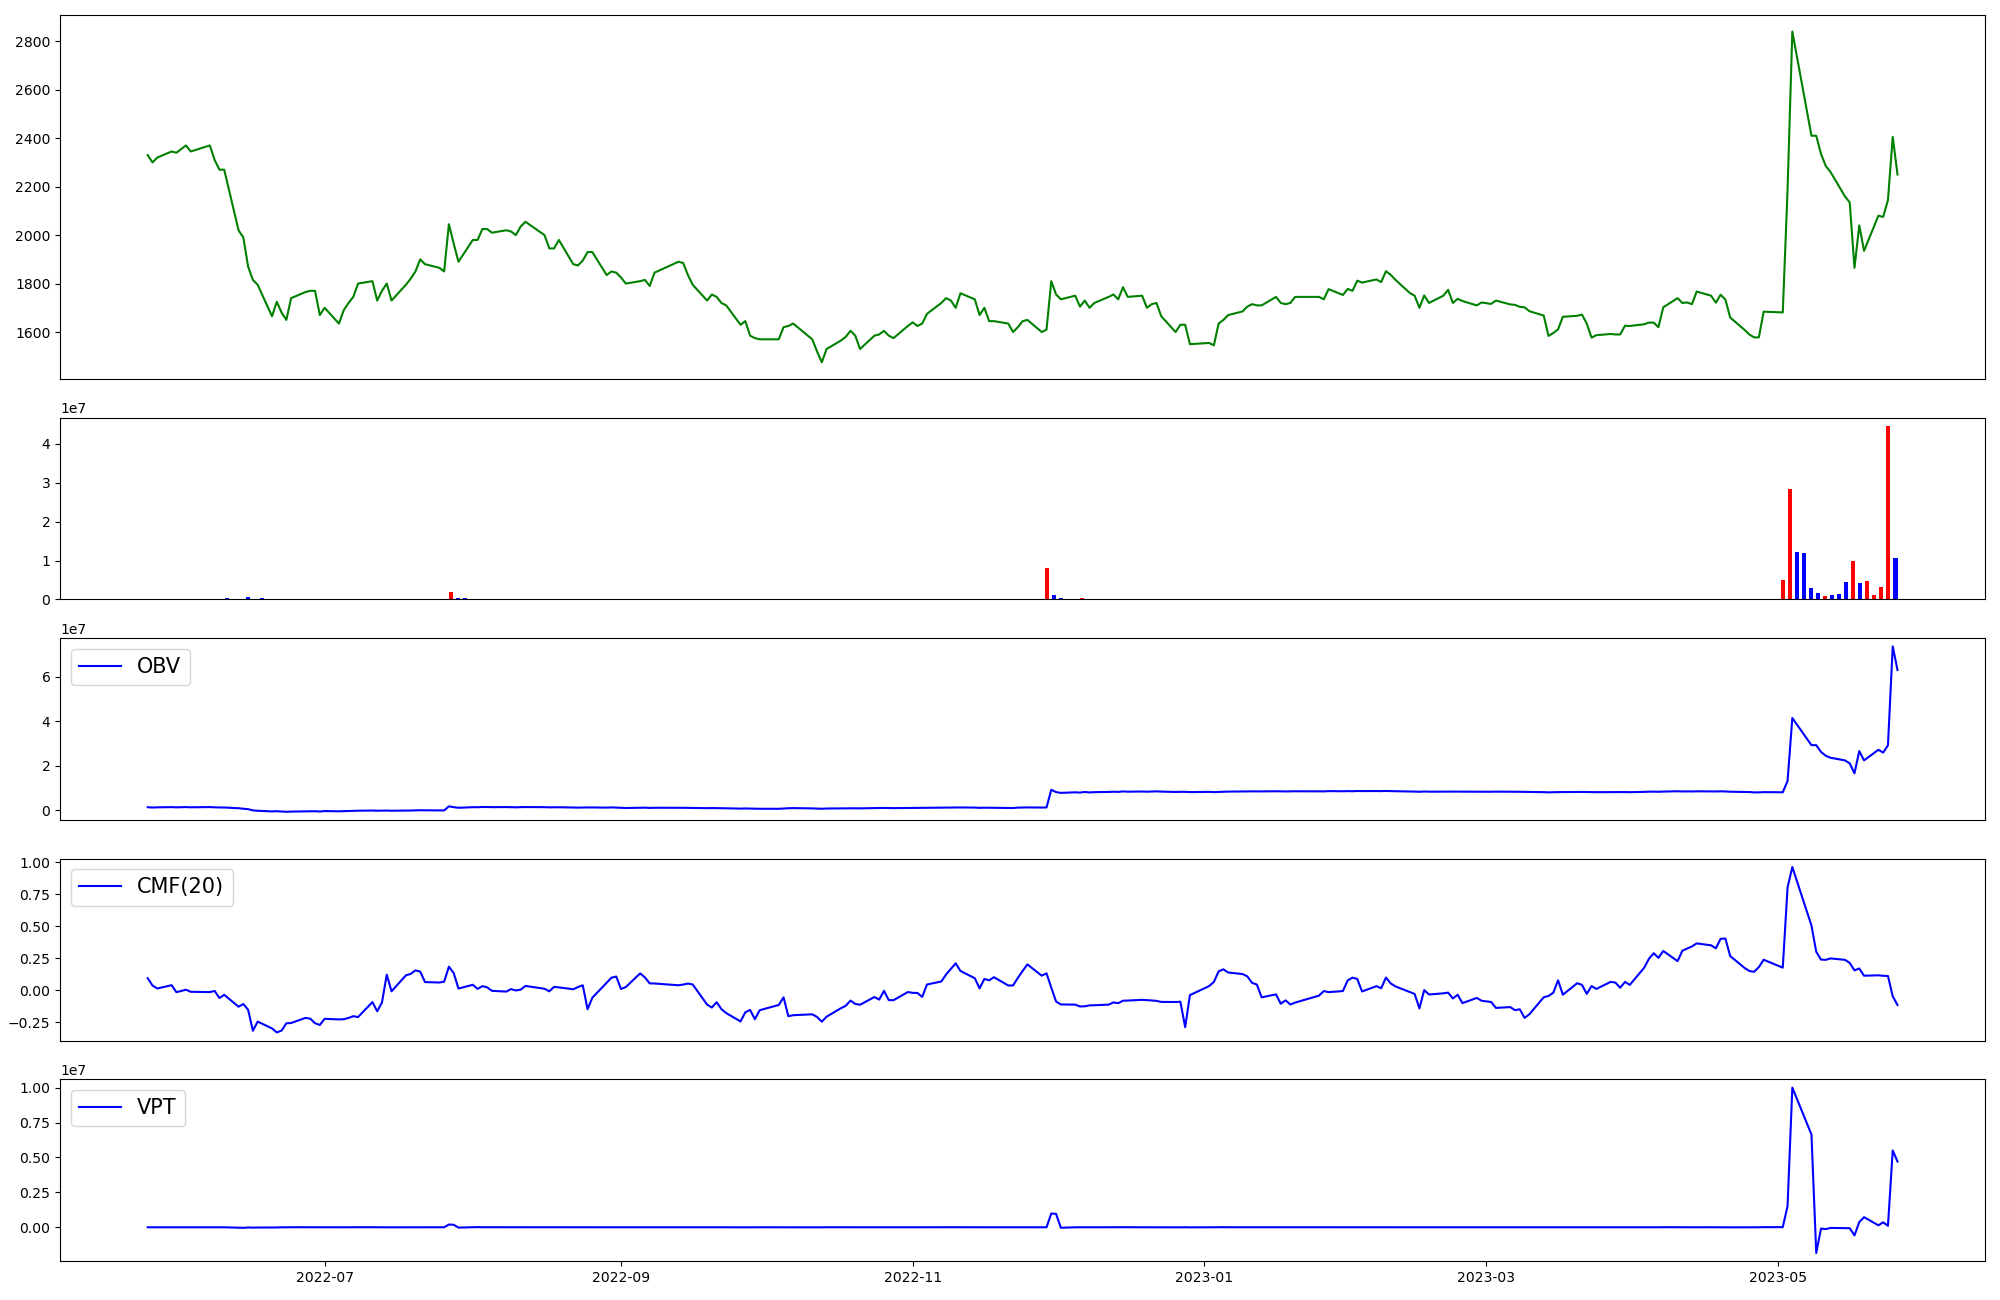
Task: Click the OBV legend label
Action: click(x=158, y=667)
